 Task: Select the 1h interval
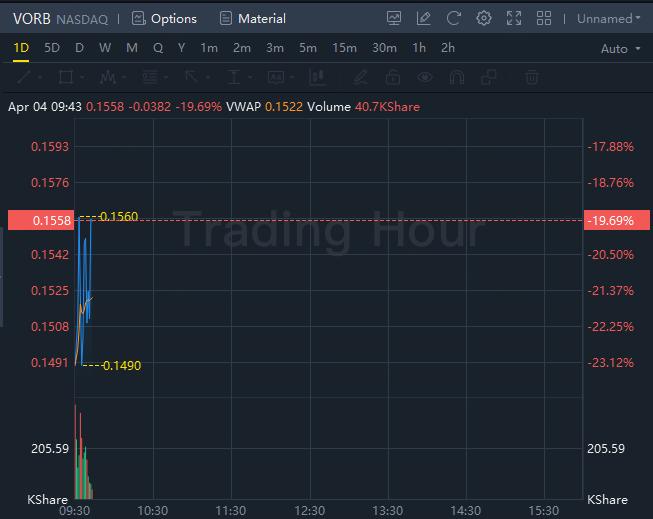(419, 48)
